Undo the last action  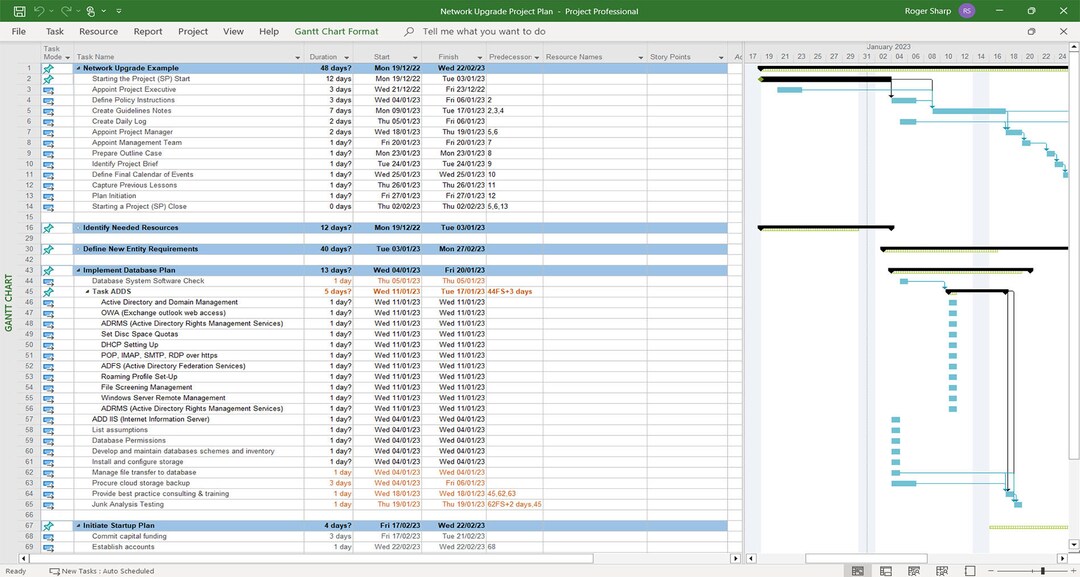(40, 10)
